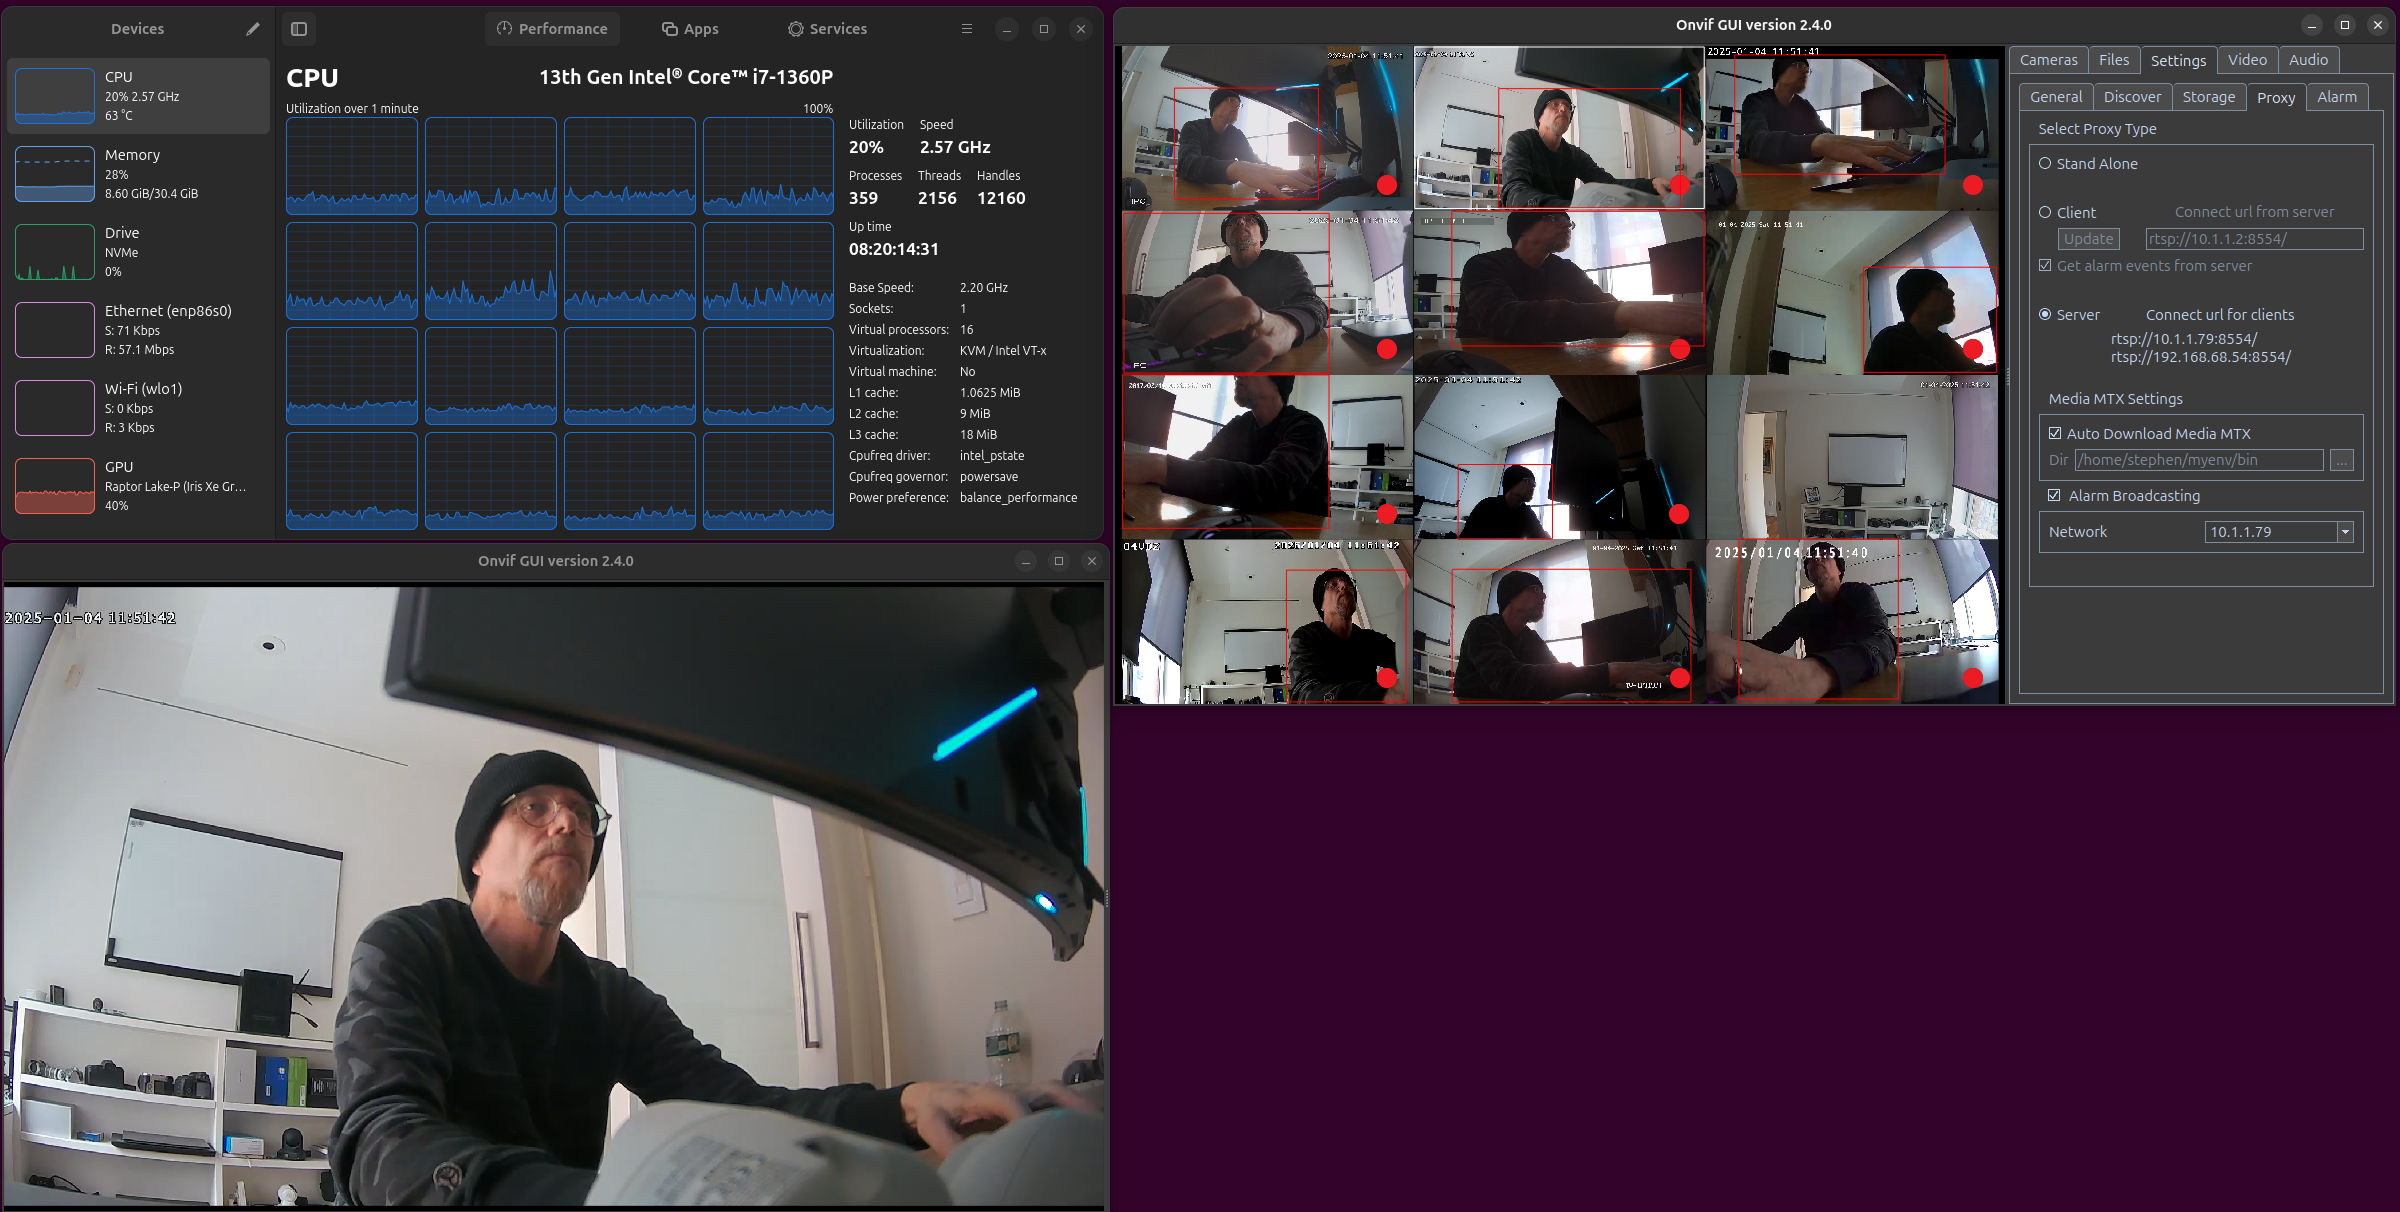
Task: Uncheck Auto Download Media MTX
Action: (x=2055, y=434)
